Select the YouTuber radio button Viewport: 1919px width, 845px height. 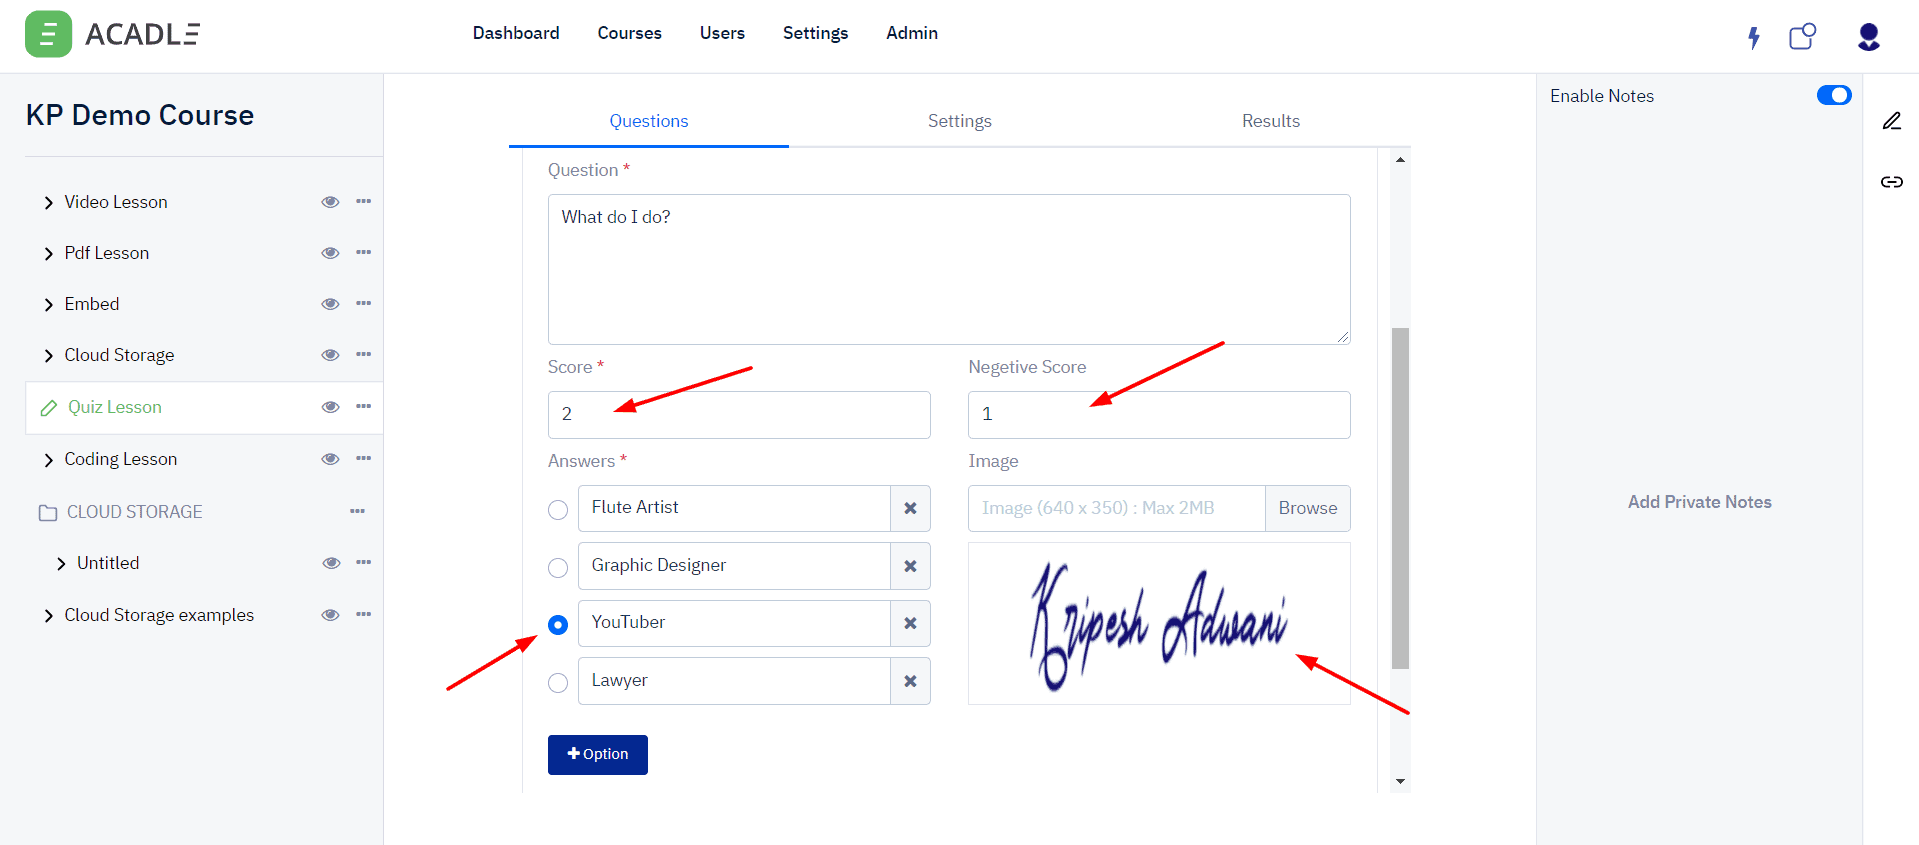[x=558, y=625]
